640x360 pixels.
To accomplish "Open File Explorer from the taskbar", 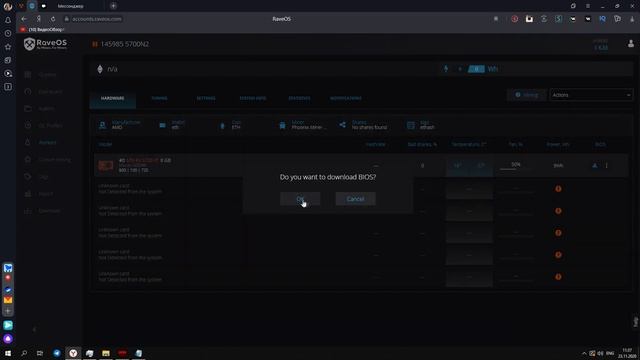I will 106,353.
